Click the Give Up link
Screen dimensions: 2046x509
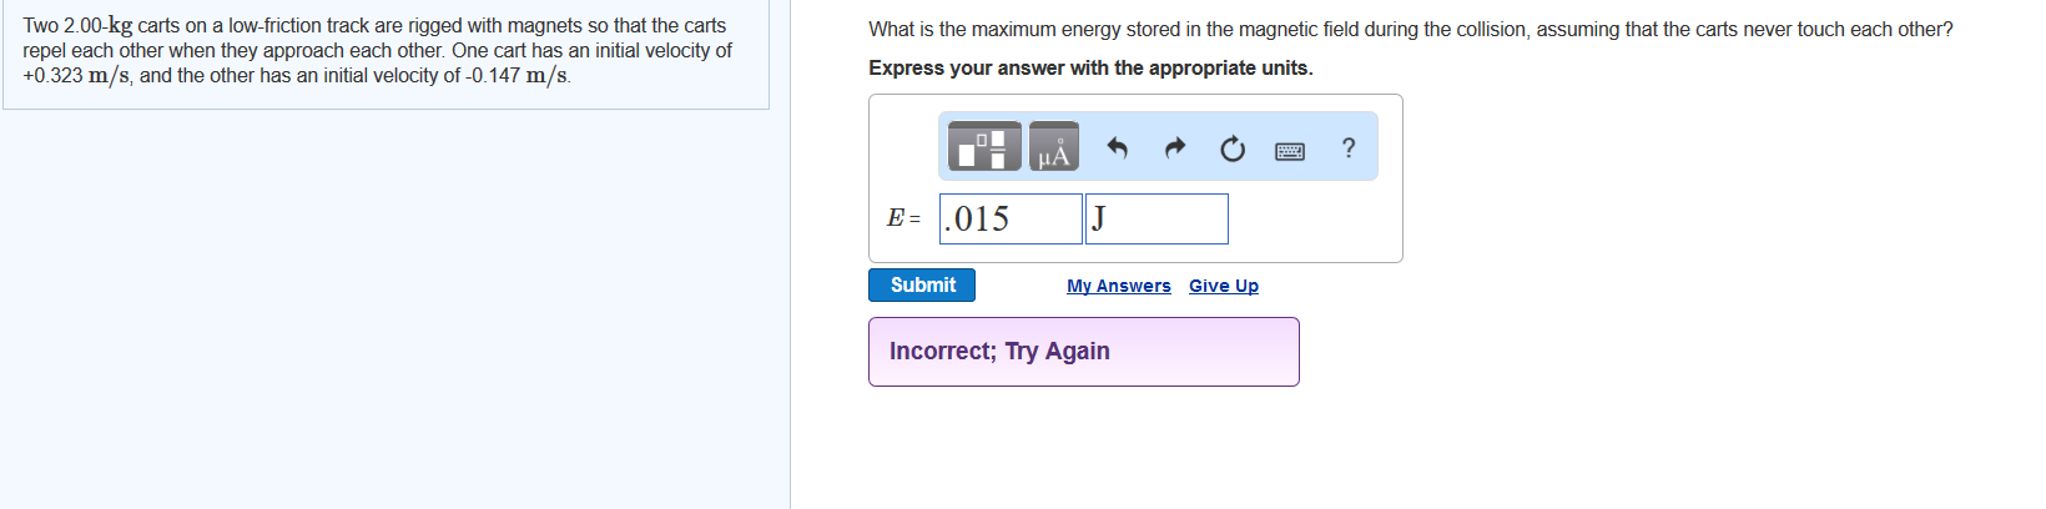[x=1223, y=286]
